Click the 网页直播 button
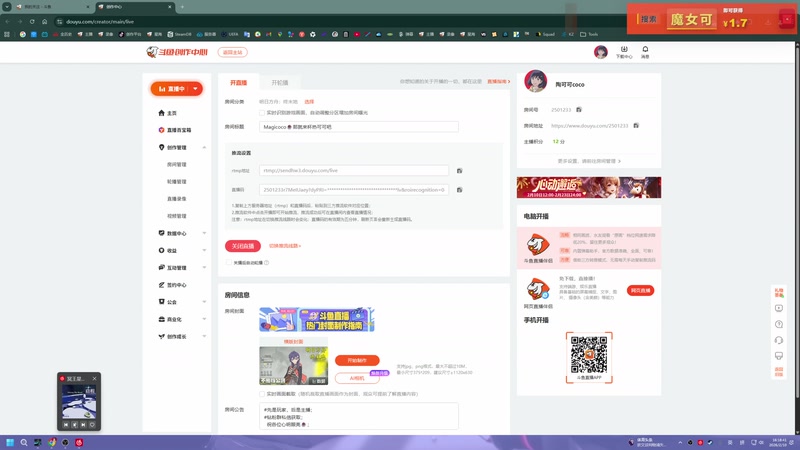Viewport: 800px width, 450px height. coord(640,290)
